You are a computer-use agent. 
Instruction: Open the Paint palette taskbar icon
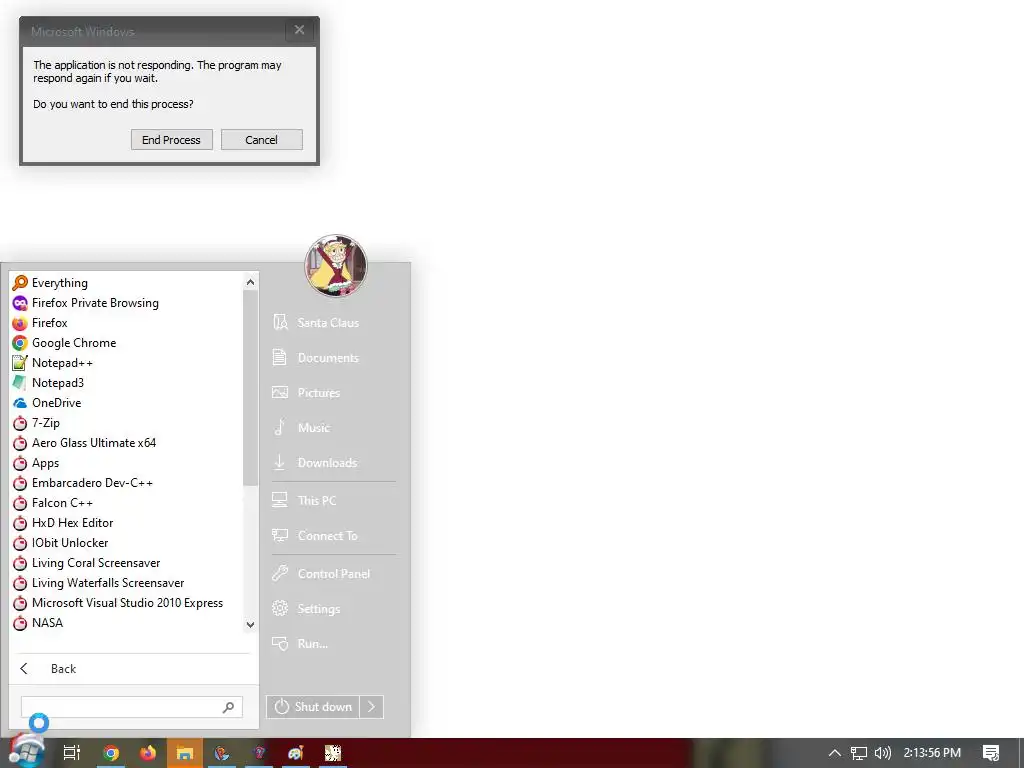[x=296, y=753]
